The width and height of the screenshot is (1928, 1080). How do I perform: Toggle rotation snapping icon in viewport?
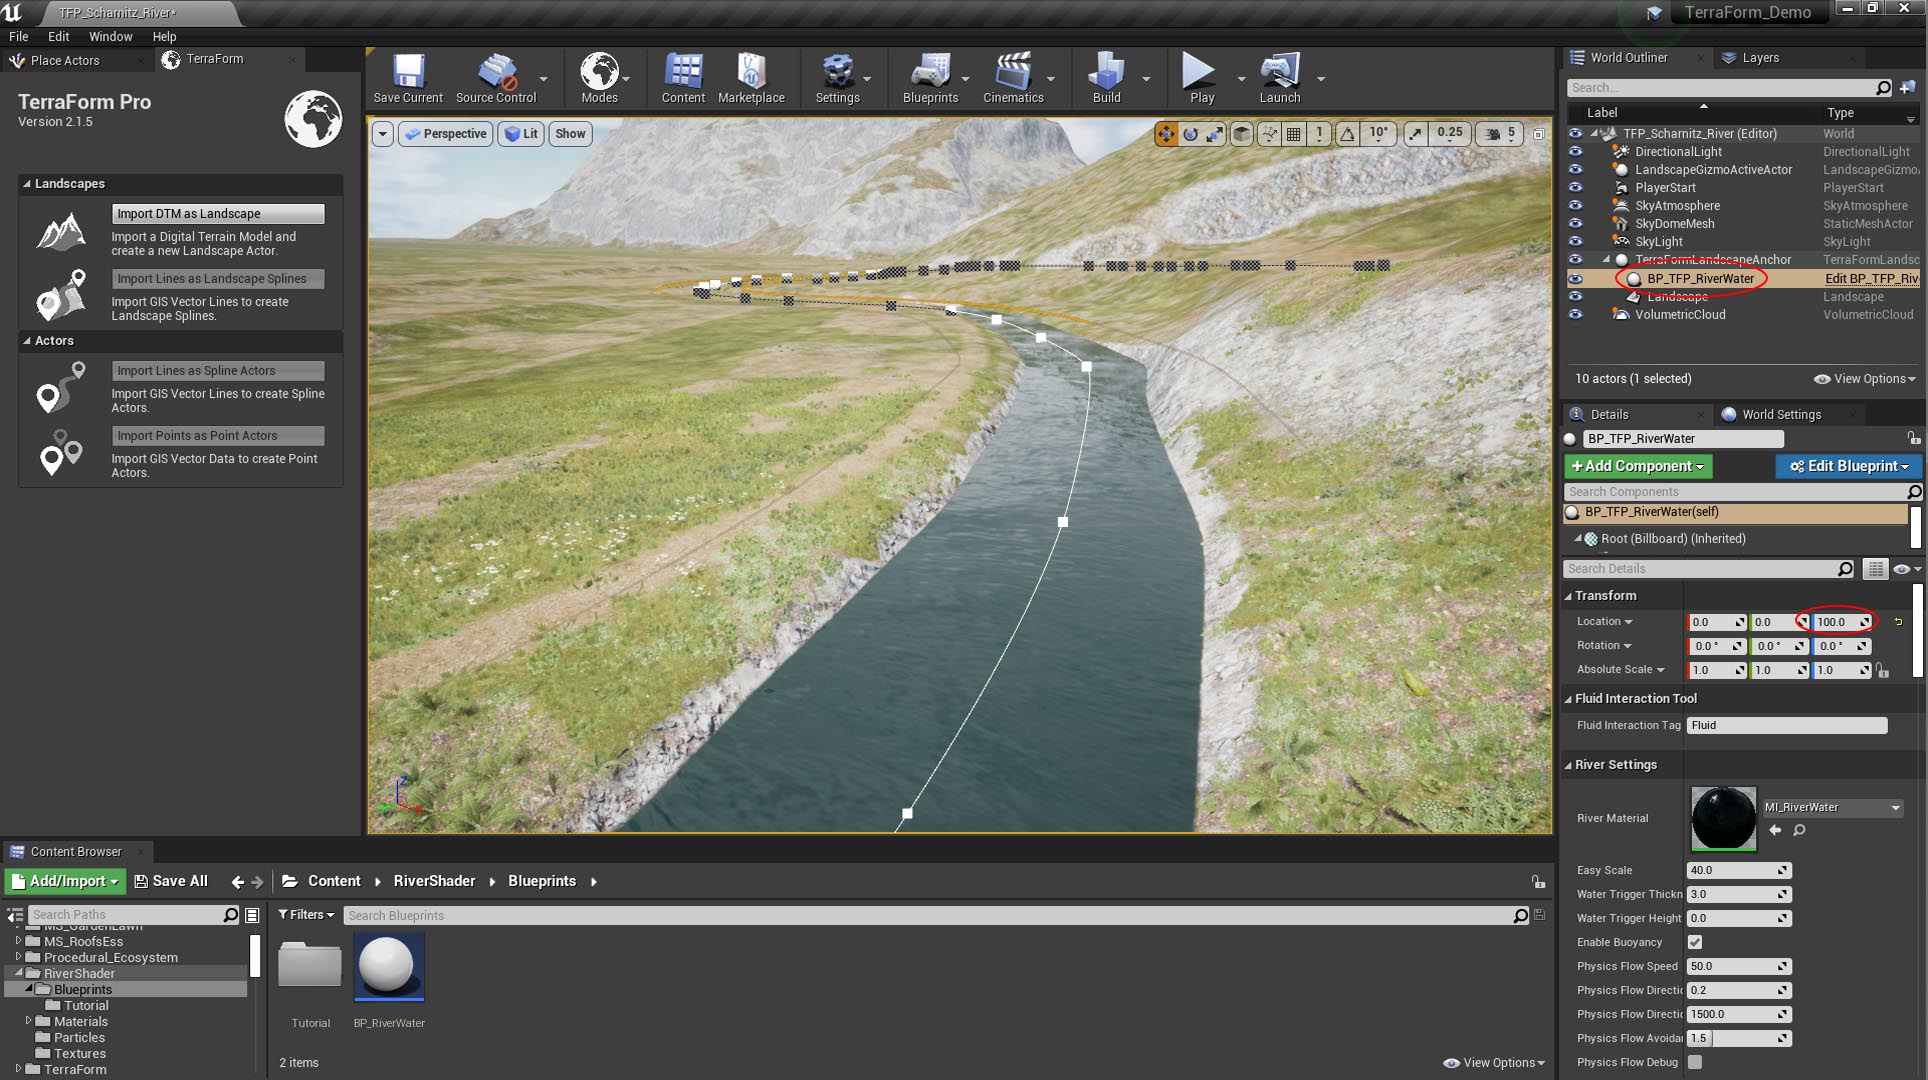click(1348, 134)
